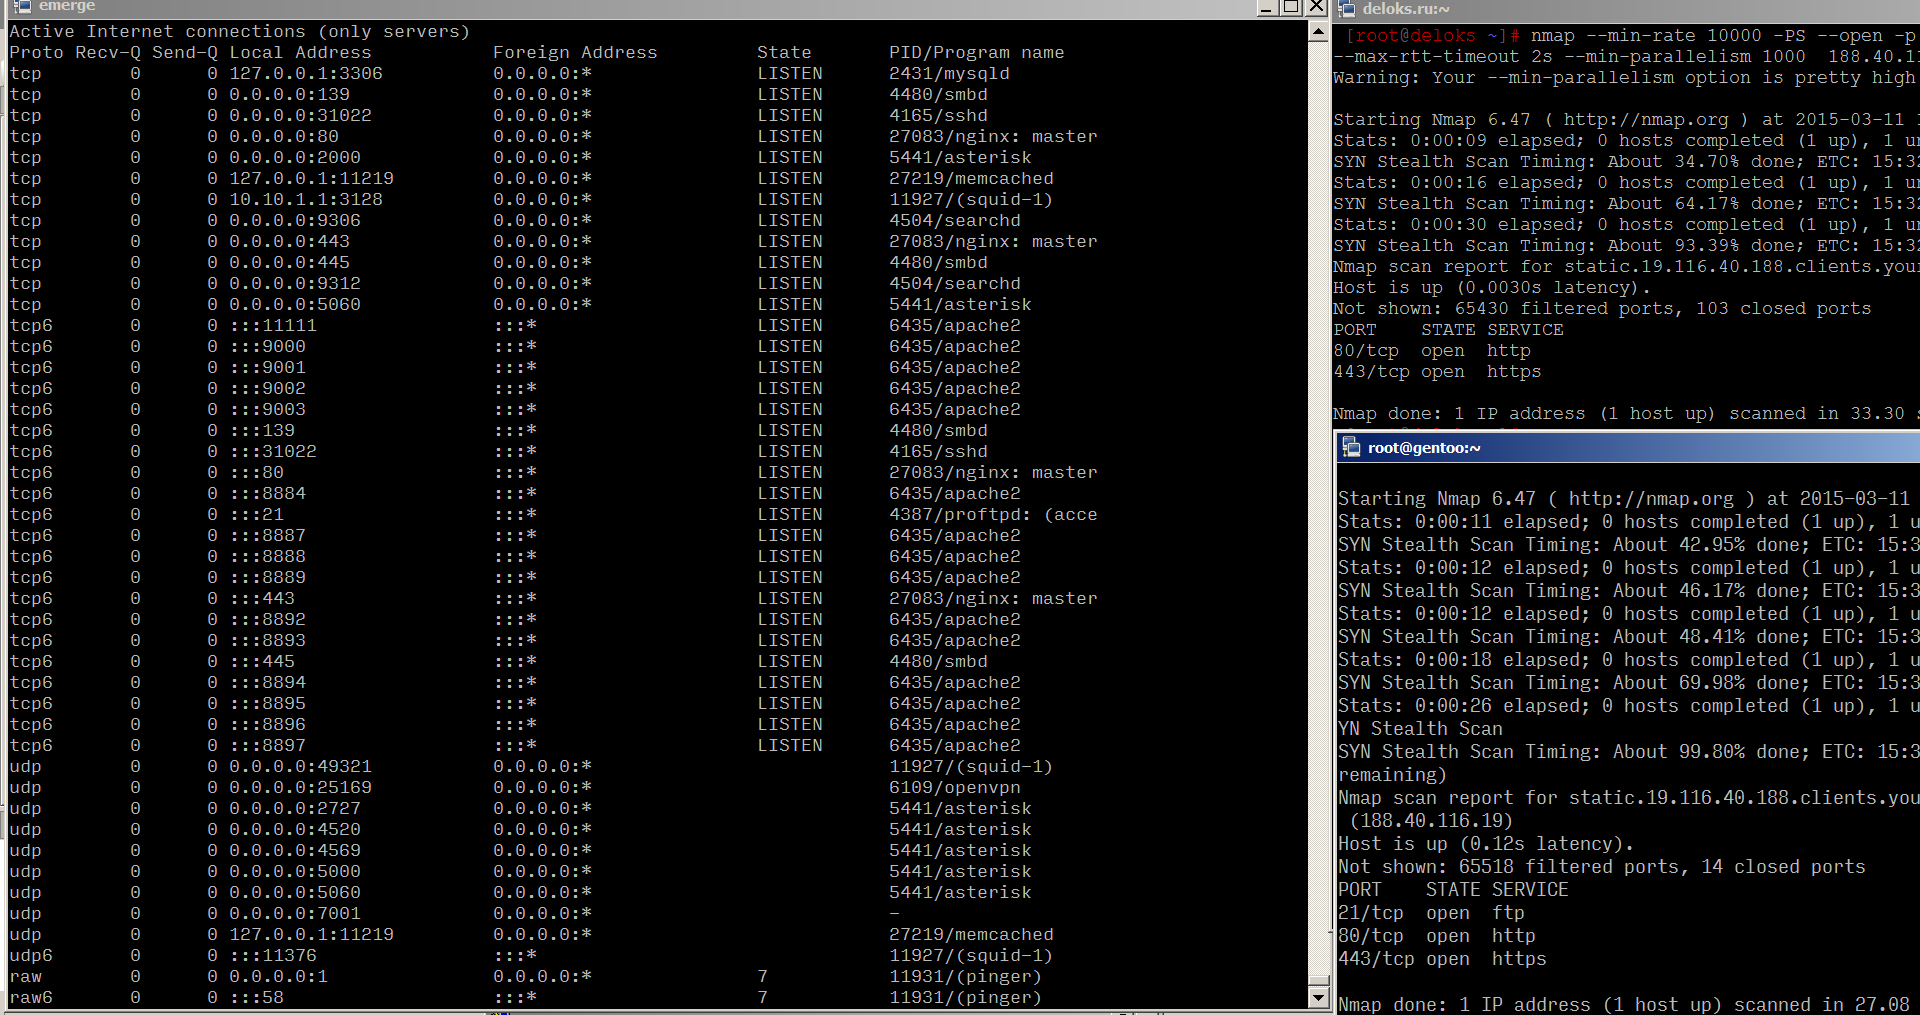The image size is (1920, 1015).
Task: Click the '0.0.0.0:7001' udp address
Action: coord(295,913)
